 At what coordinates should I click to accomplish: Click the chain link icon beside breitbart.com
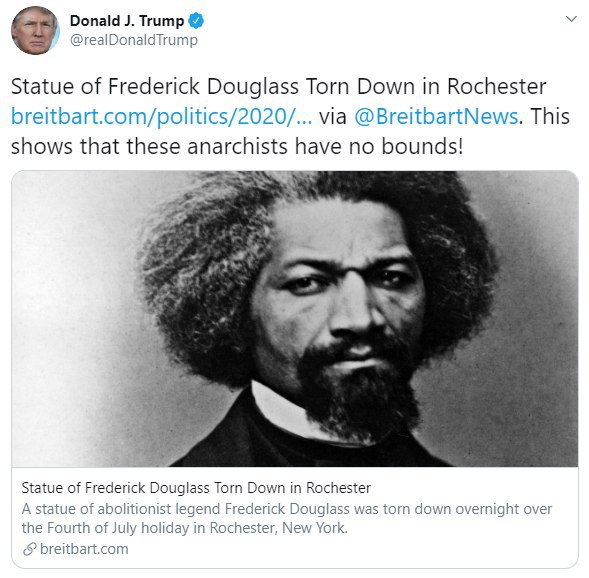[x=29, y=549]
